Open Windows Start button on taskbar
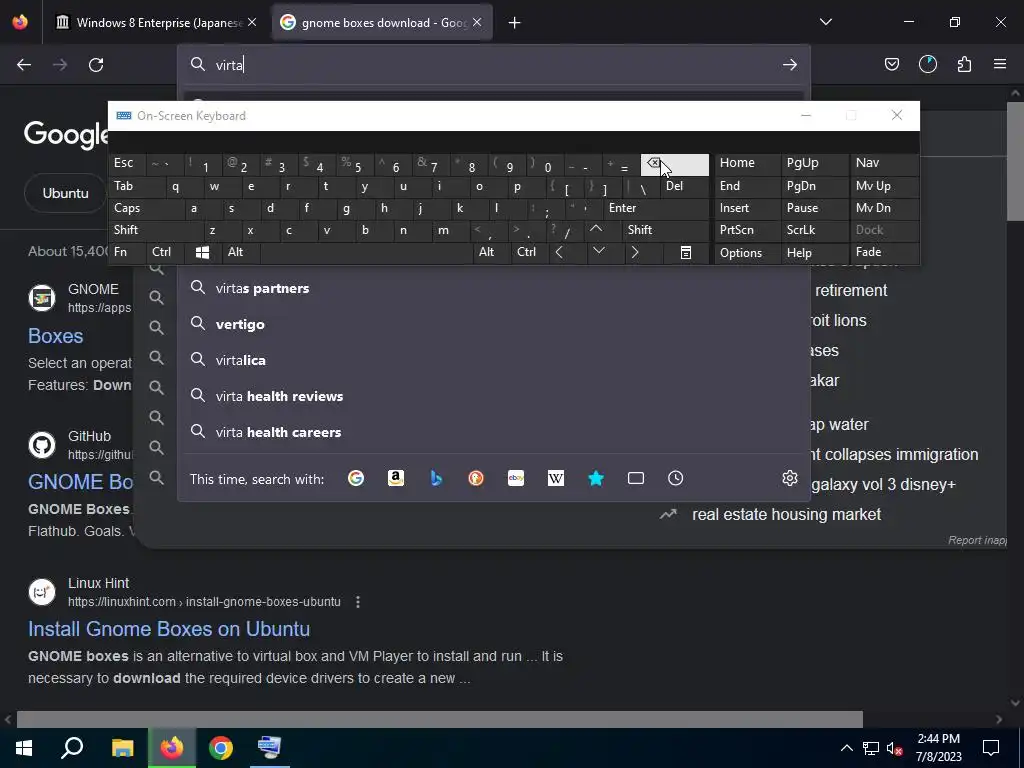 tap(24, 748)
